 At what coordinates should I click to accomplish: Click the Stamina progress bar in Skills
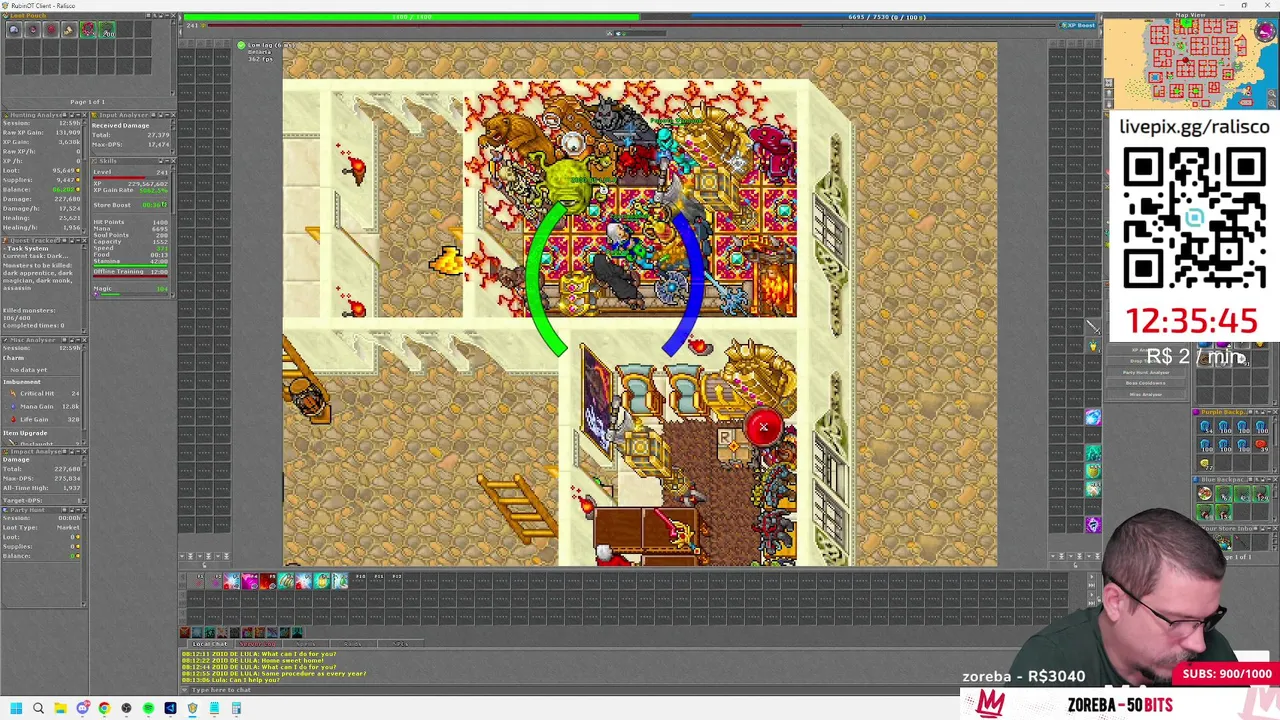130,266
